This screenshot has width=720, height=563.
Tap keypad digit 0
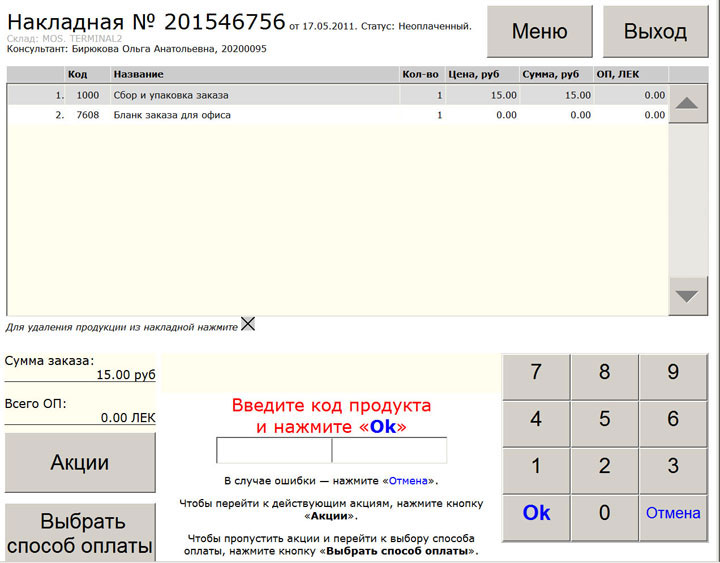604,518
